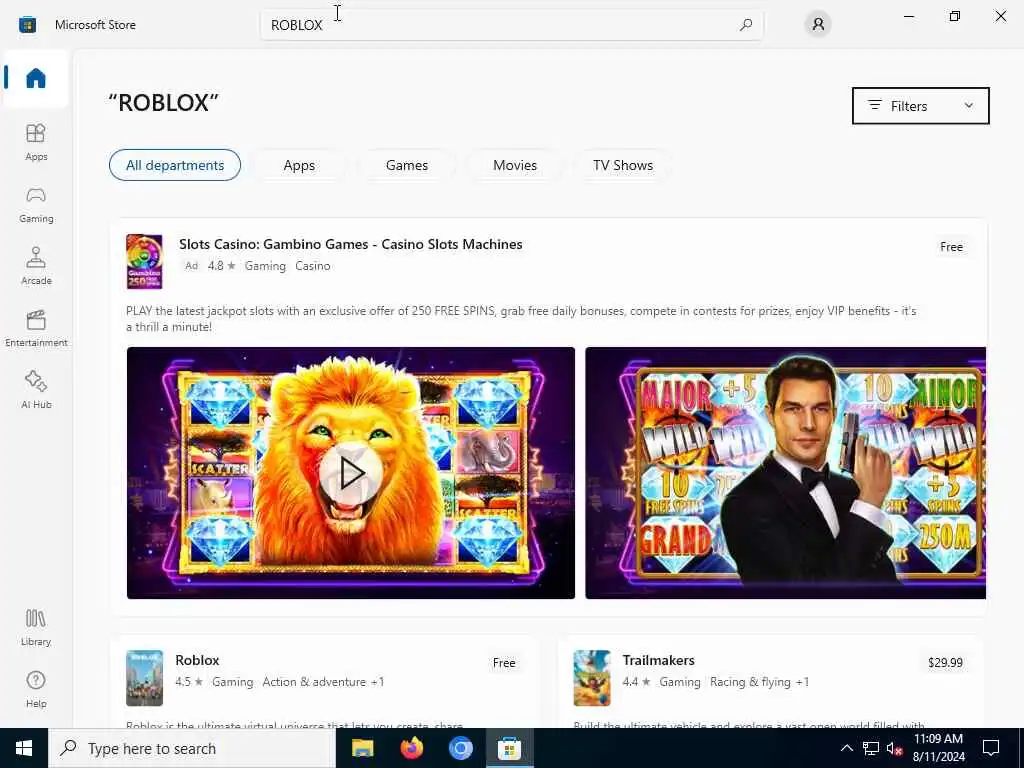Open Slots Casino: Gambino Games title
The height and width of the screenshot is (768, 1024).
(x=351, y=244)
